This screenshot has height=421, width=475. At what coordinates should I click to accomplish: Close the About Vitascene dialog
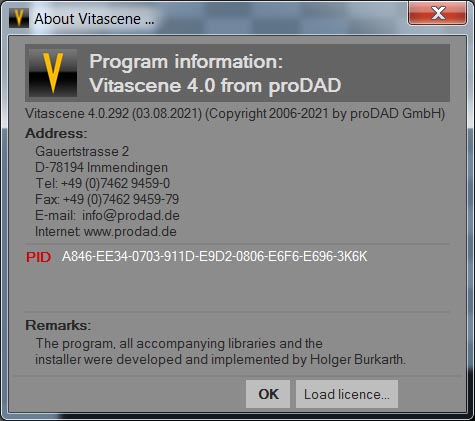point(437,14)
